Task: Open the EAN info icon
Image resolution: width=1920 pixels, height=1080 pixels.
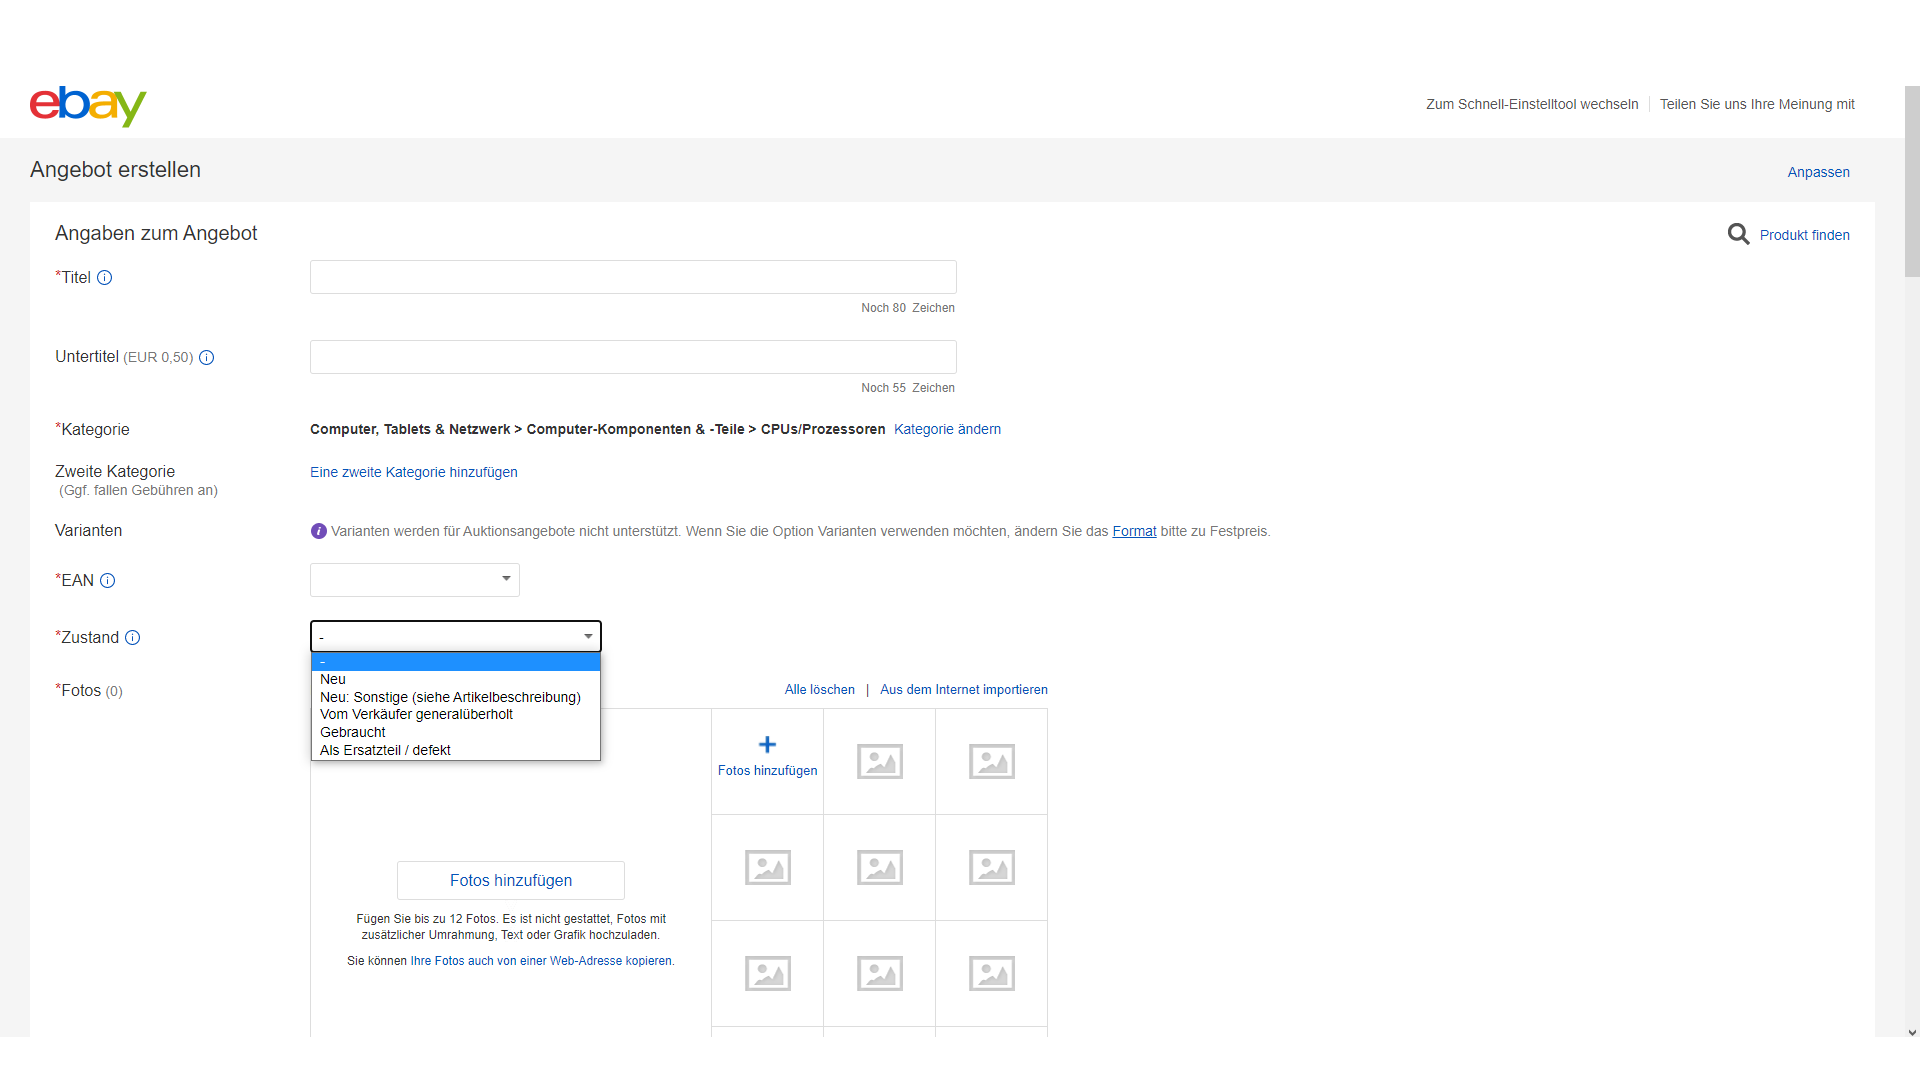Action: (107, 581)
